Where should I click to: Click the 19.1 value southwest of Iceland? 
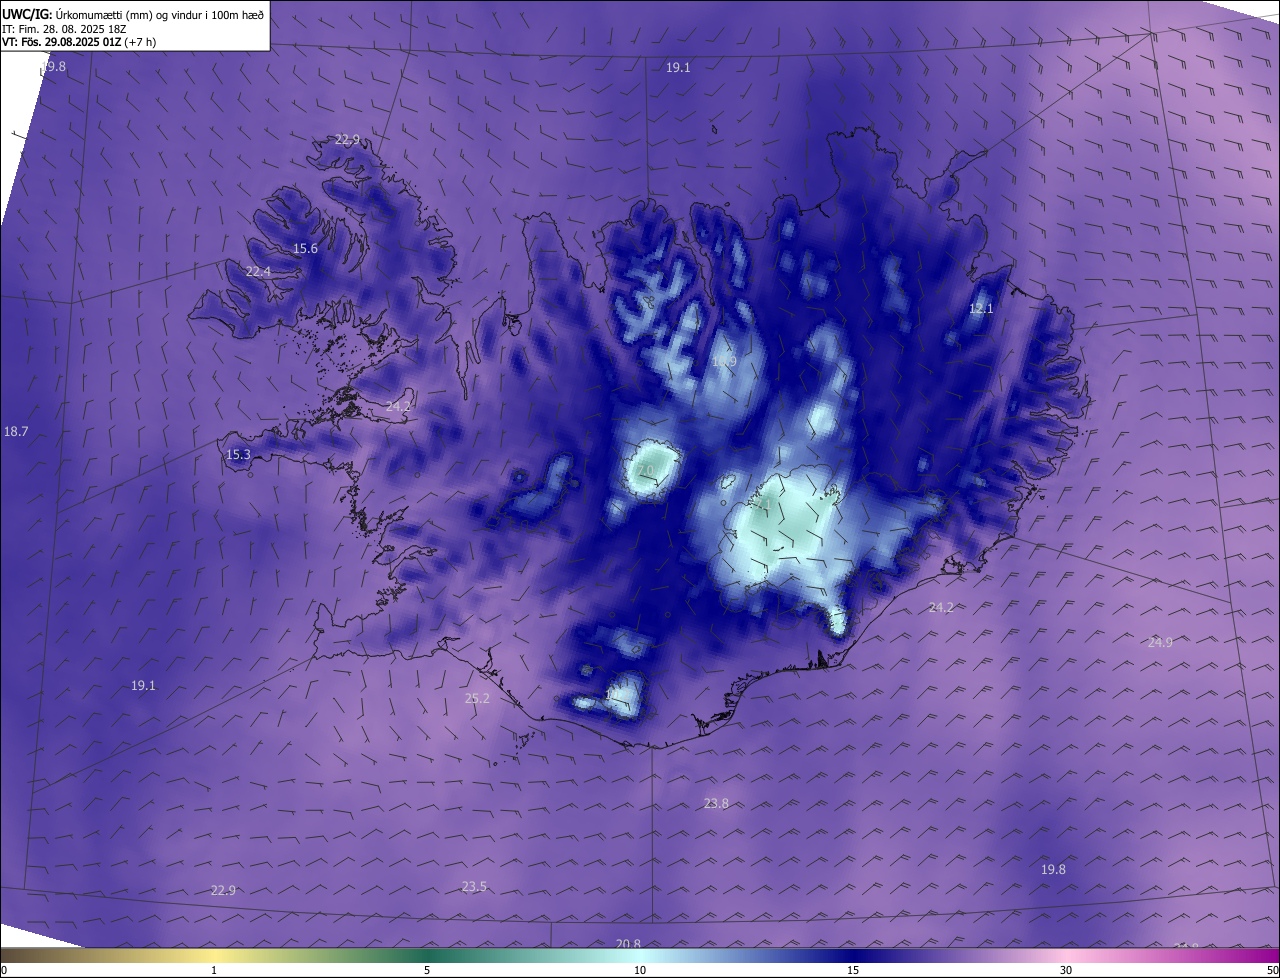point(143,686)
